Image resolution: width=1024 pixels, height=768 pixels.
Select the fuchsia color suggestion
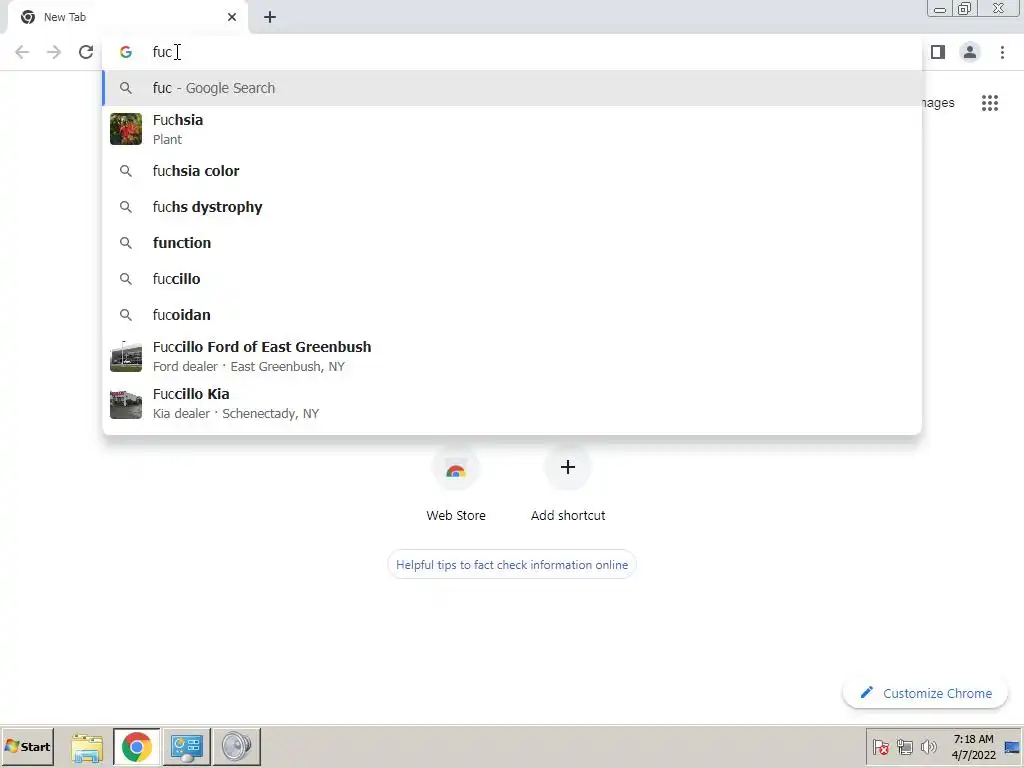[x=512, y=171]
